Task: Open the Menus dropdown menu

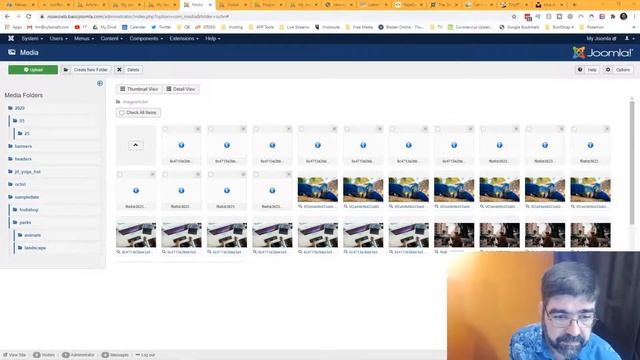Action: [84, 38]
